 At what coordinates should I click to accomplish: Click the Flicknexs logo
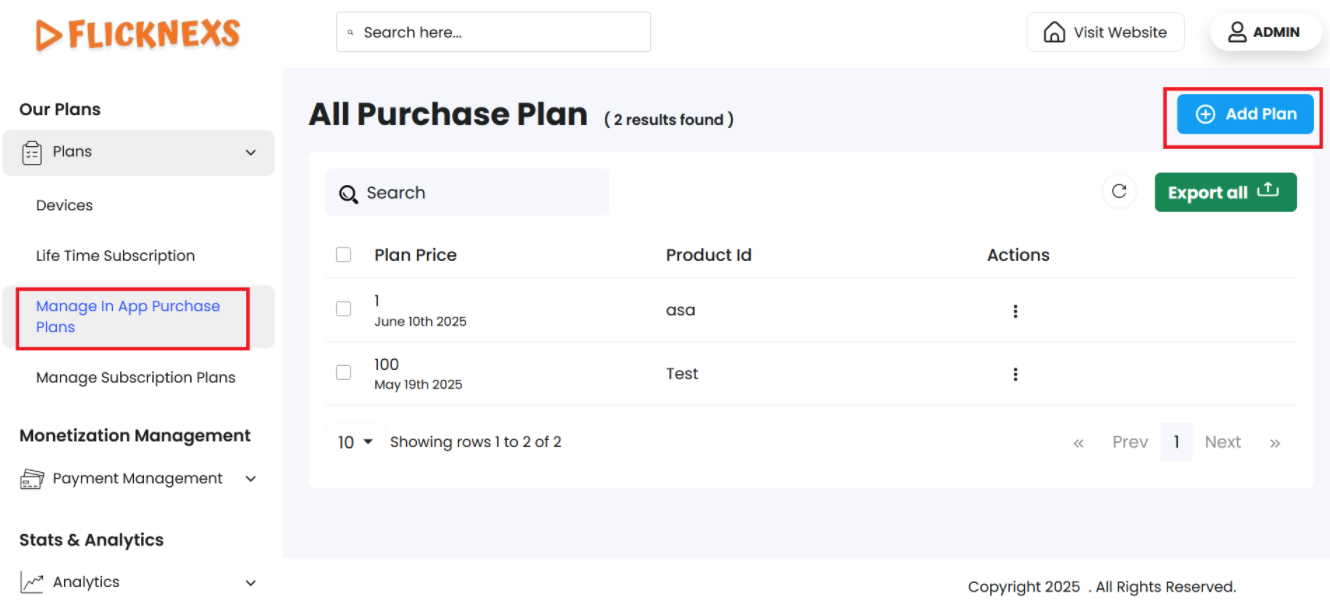click(138, 34)
